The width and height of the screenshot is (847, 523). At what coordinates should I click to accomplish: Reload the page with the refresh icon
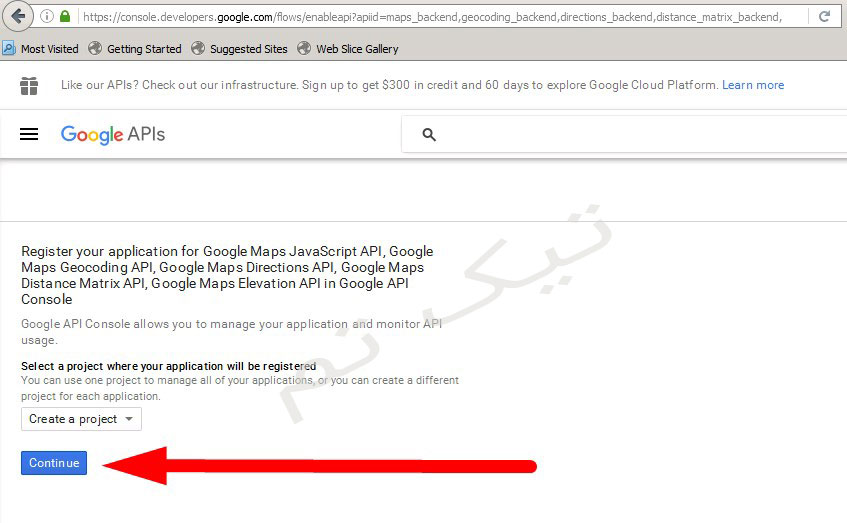[x=824, y=17]
